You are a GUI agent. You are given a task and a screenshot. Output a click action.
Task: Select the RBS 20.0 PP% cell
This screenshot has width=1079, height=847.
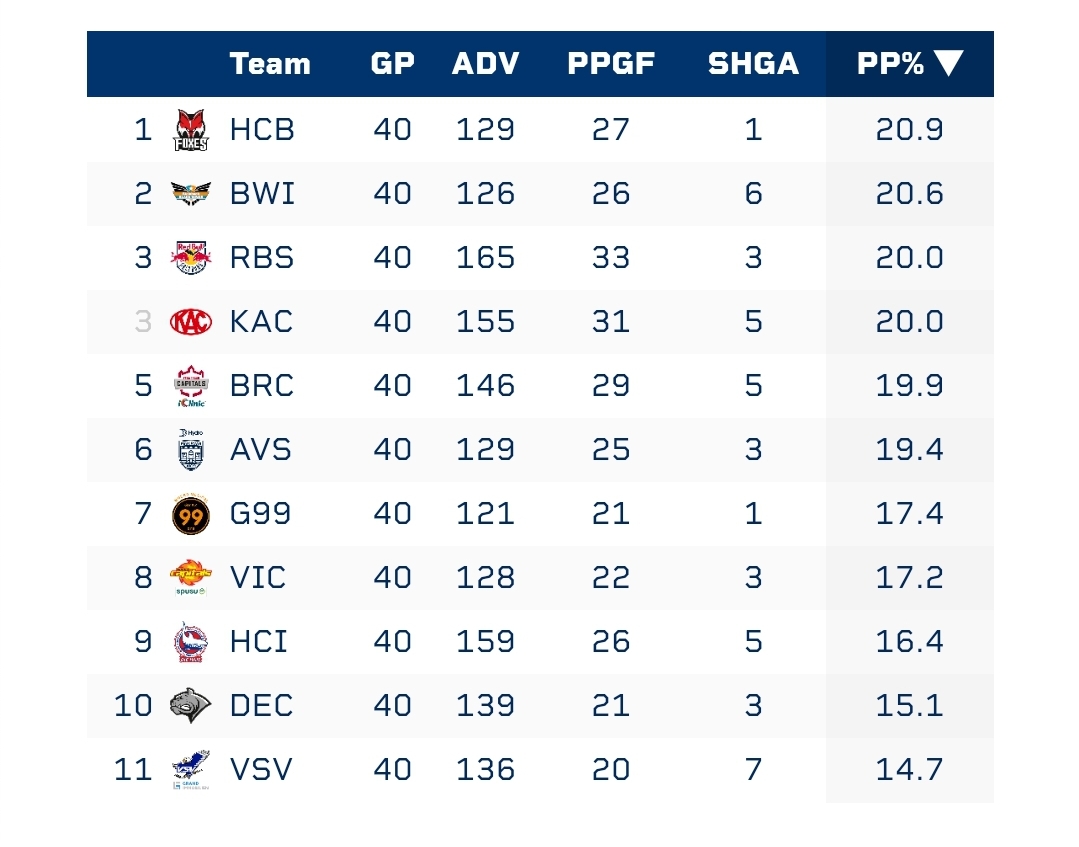pyautogui.click(x=909, y=258)
